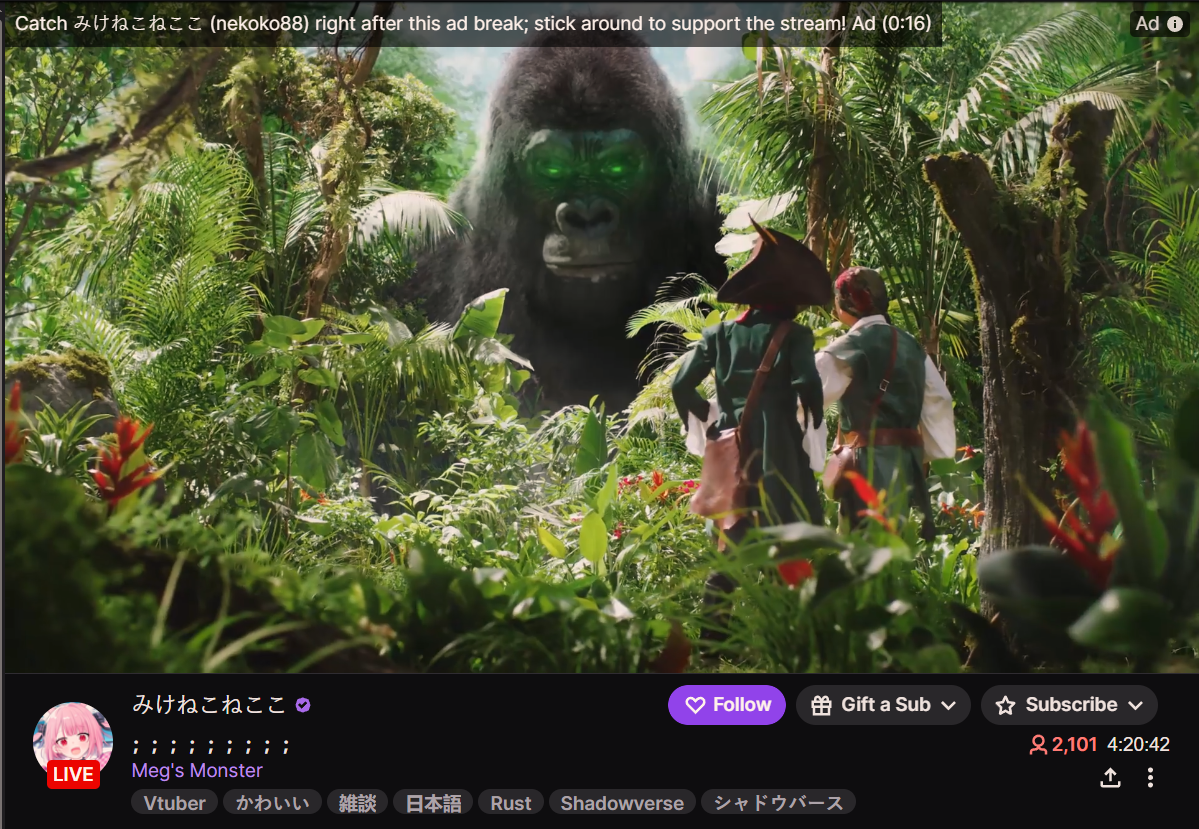Click the Subscribe button
Screen dimensions: 1199x829
pyautogui.click(x=1069, y=705)
